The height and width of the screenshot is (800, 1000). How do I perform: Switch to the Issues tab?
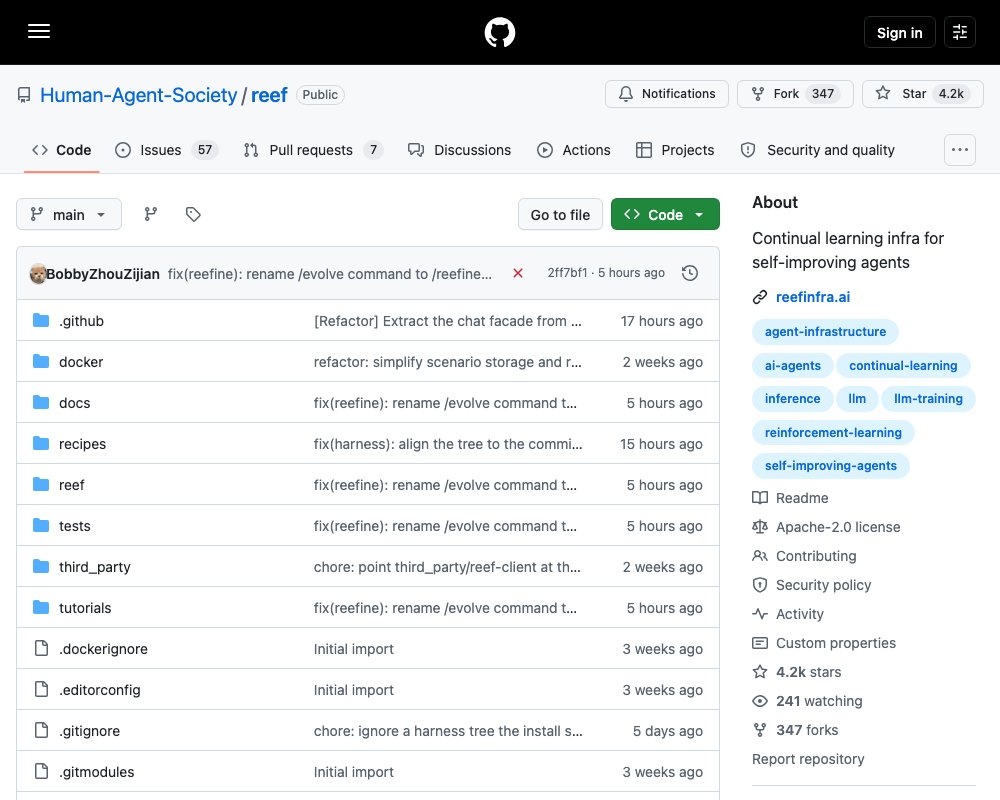point(166,150)
